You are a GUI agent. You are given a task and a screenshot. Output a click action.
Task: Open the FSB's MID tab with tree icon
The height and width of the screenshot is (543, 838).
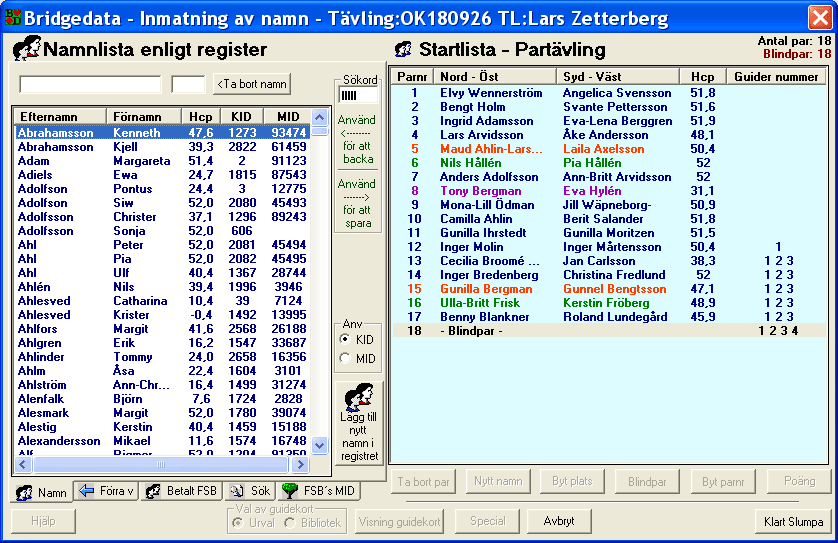pyautogui.click(x=317, y=491)
